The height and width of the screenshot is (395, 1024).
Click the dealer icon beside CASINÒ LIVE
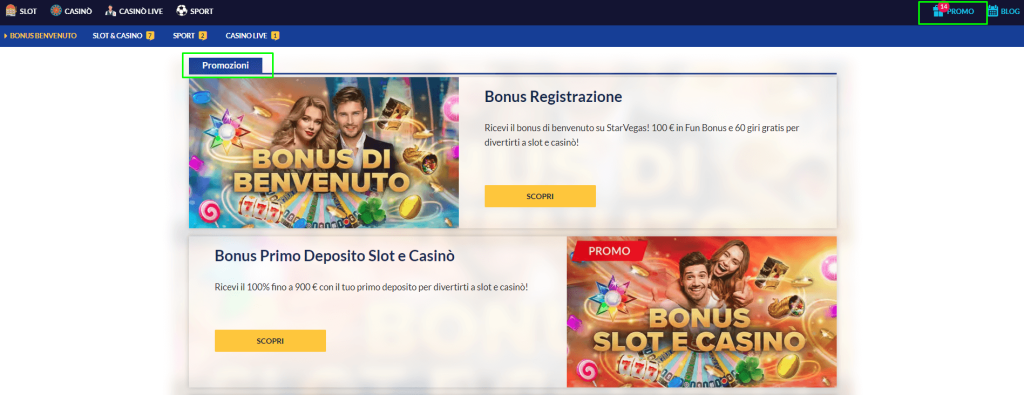coord(110,10)
